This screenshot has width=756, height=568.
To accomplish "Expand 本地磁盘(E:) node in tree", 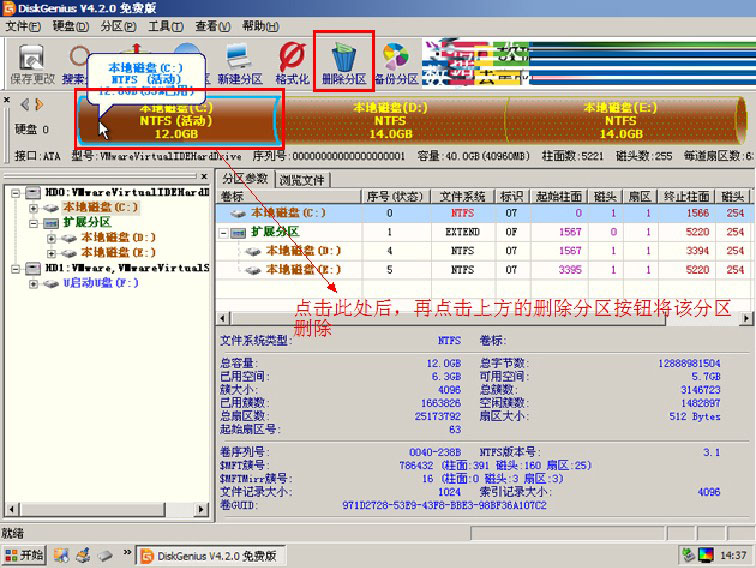I will 52,253.
